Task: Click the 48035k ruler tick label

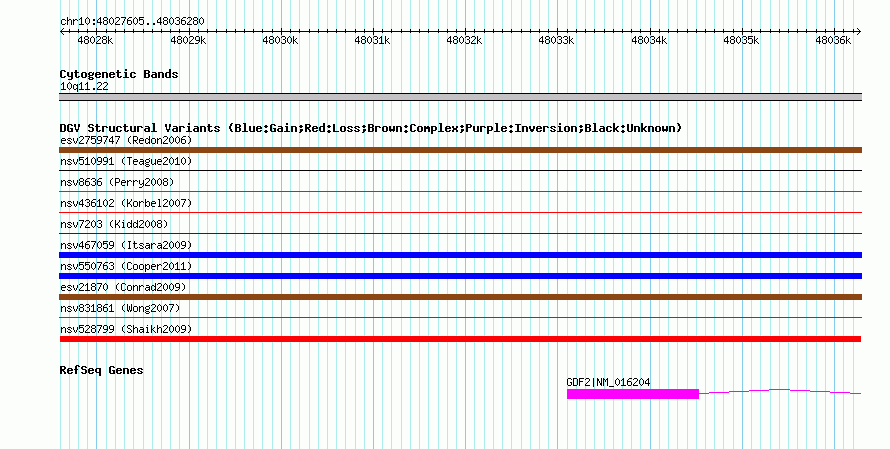Action: 741,40
